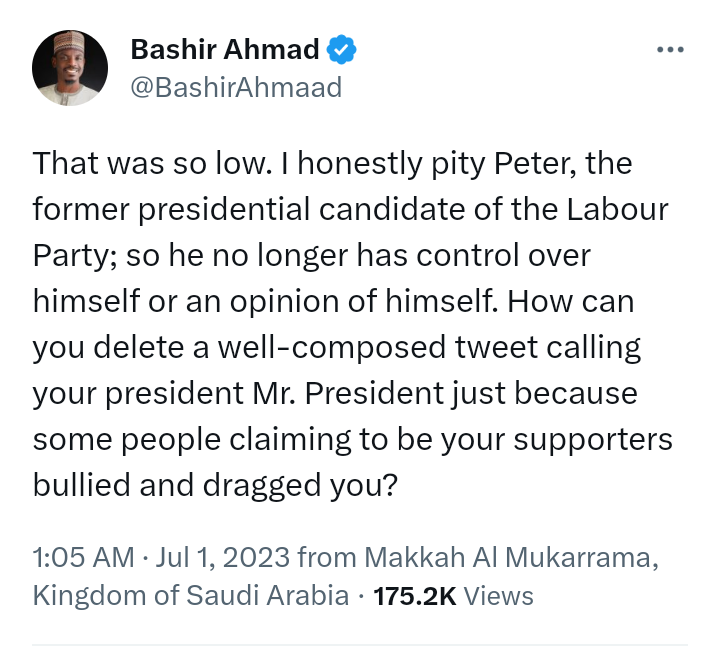Open the 175.2K view count

coord(414,597)
